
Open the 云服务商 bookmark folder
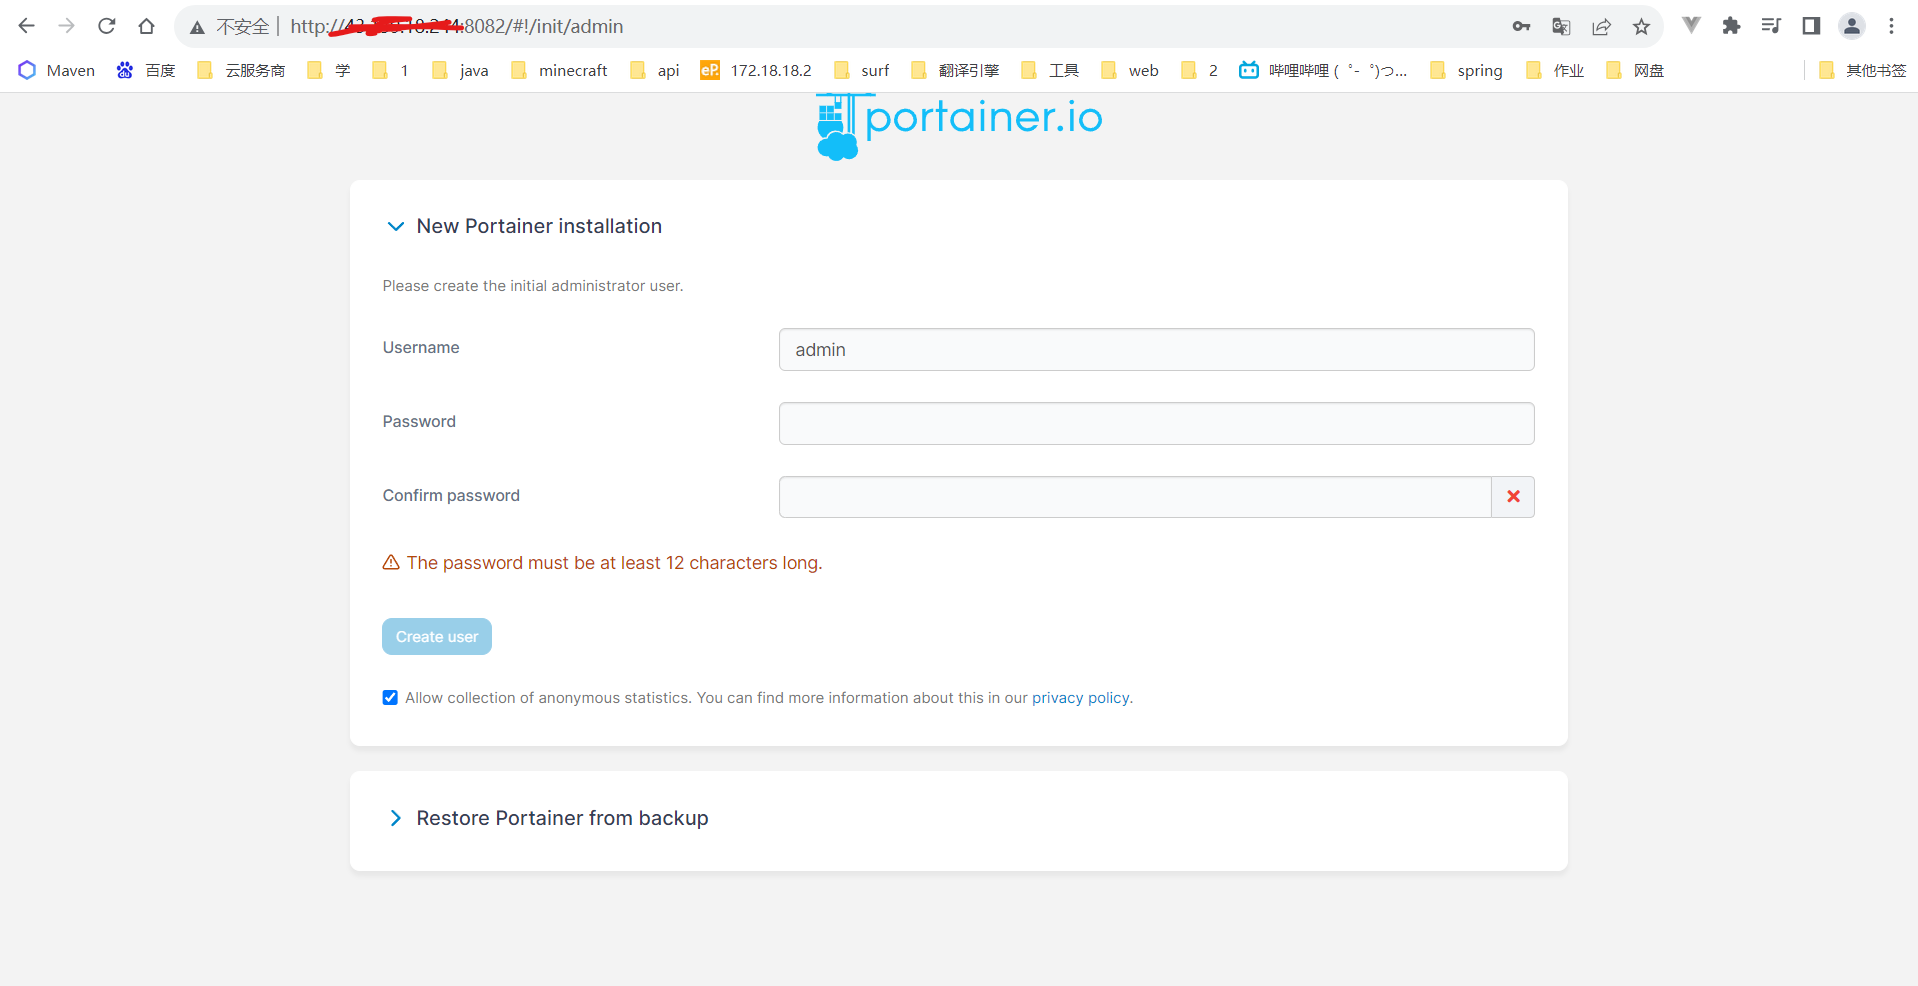tap(241, 70)
